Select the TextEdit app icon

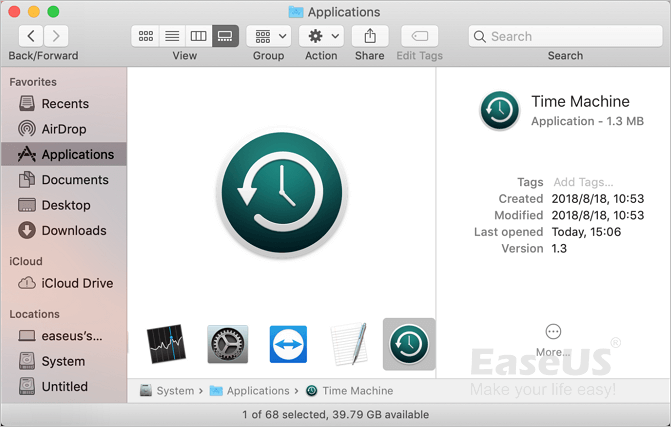click(348, 344)
